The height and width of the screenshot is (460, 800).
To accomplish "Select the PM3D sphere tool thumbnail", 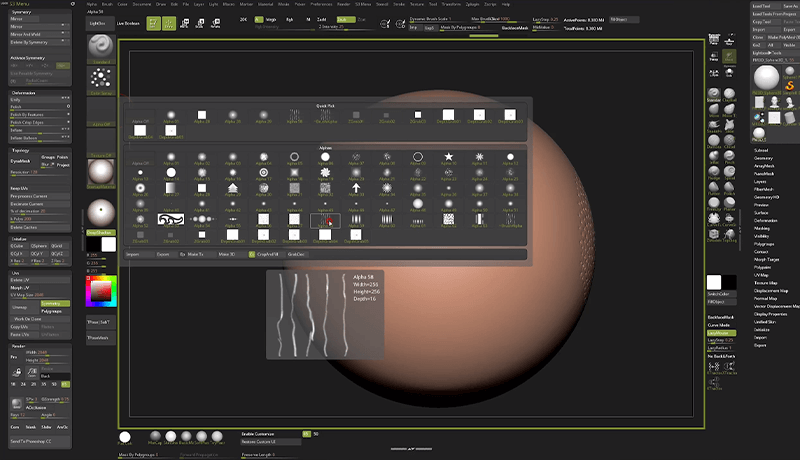I will pyautogui.click(x=766, y=78).
